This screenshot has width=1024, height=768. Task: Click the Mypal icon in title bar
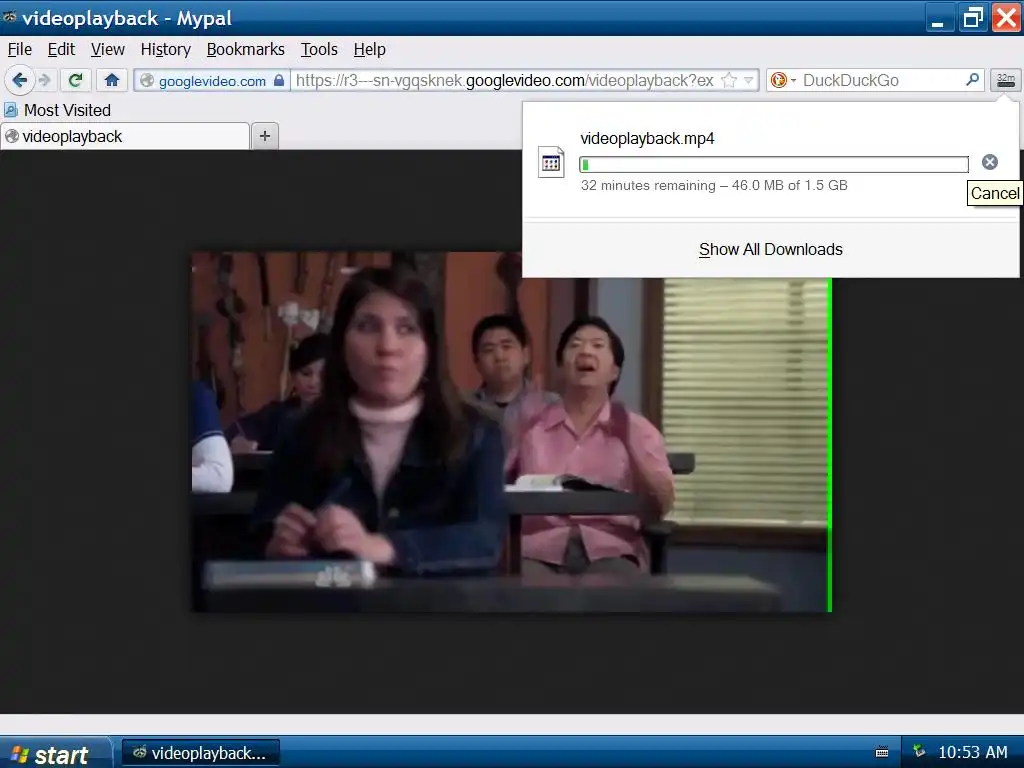click(x=9, y=17)
